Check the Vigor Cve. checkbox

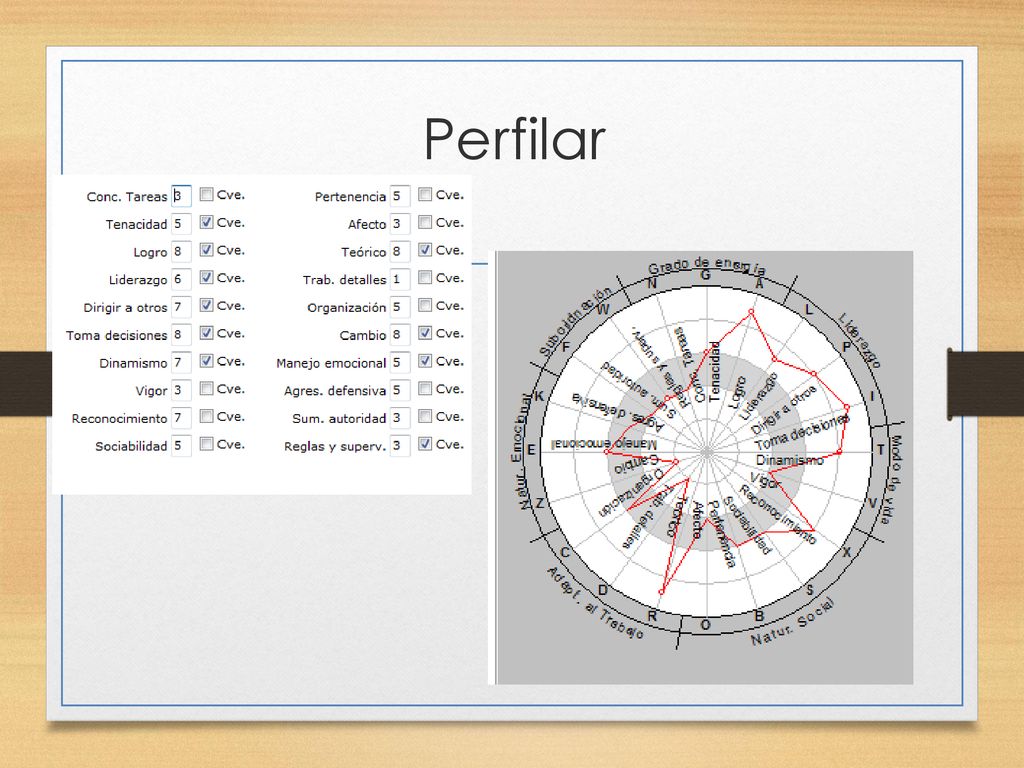tap(206, 389)
